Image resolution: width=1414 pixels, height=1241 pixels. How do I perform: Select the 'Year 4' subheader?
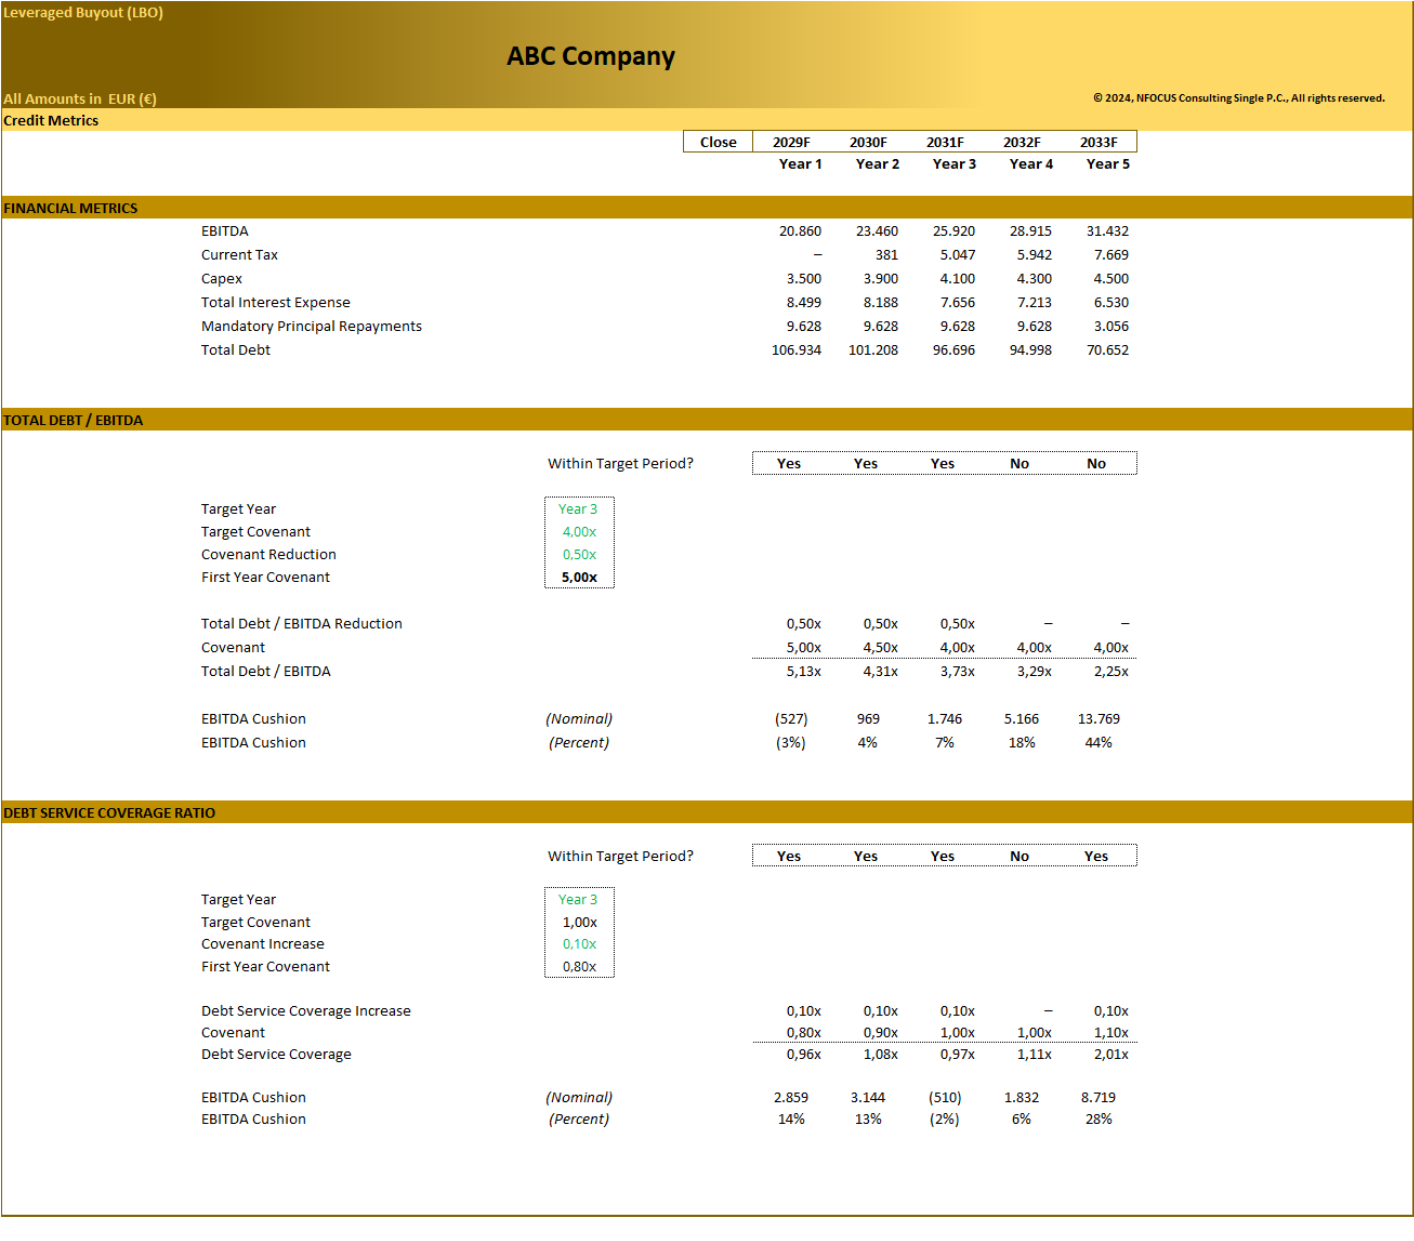click(x=1031, y=164)
